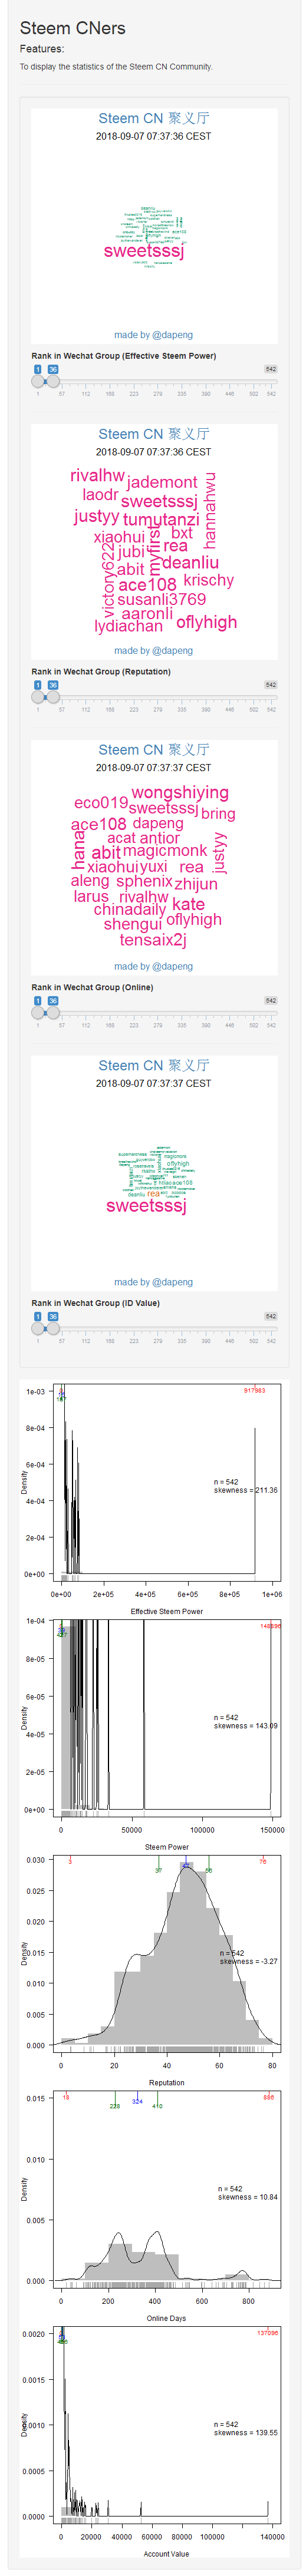Click @dapeng link under the ID Value cloud
The image size is (306, 2576).
click(172, 1282)
